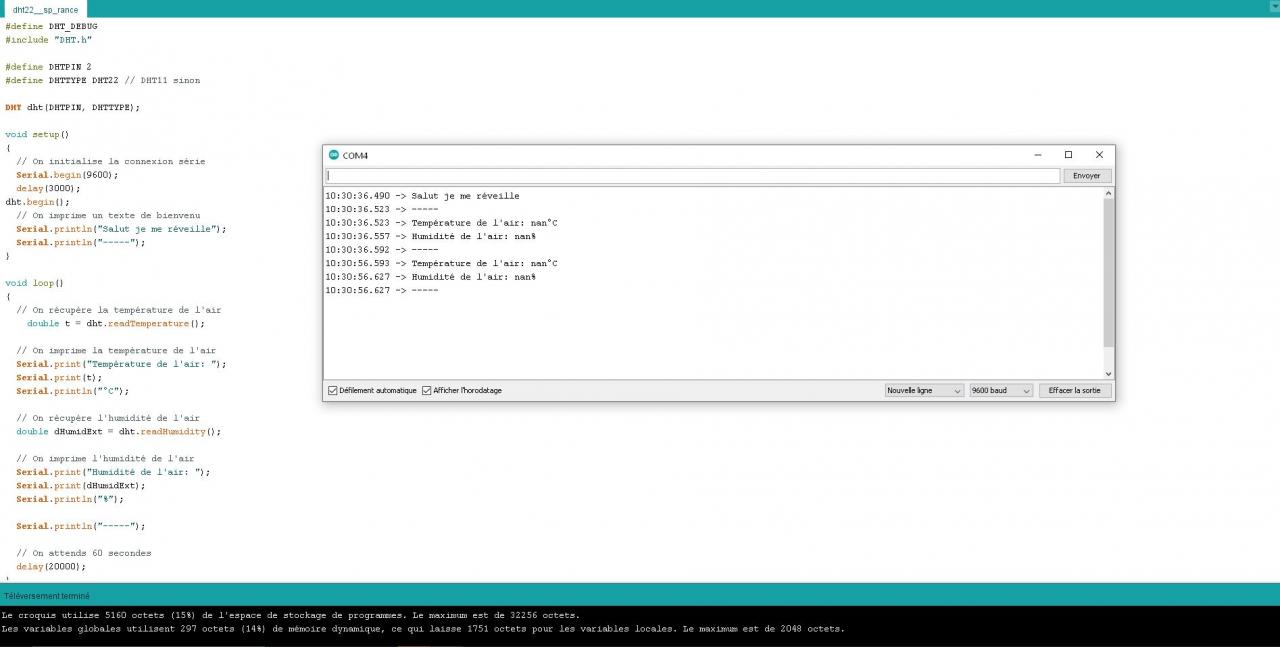
Task: Click the '#define DHTTYPE DHT22' code line
Action: [x=102, y=80]
